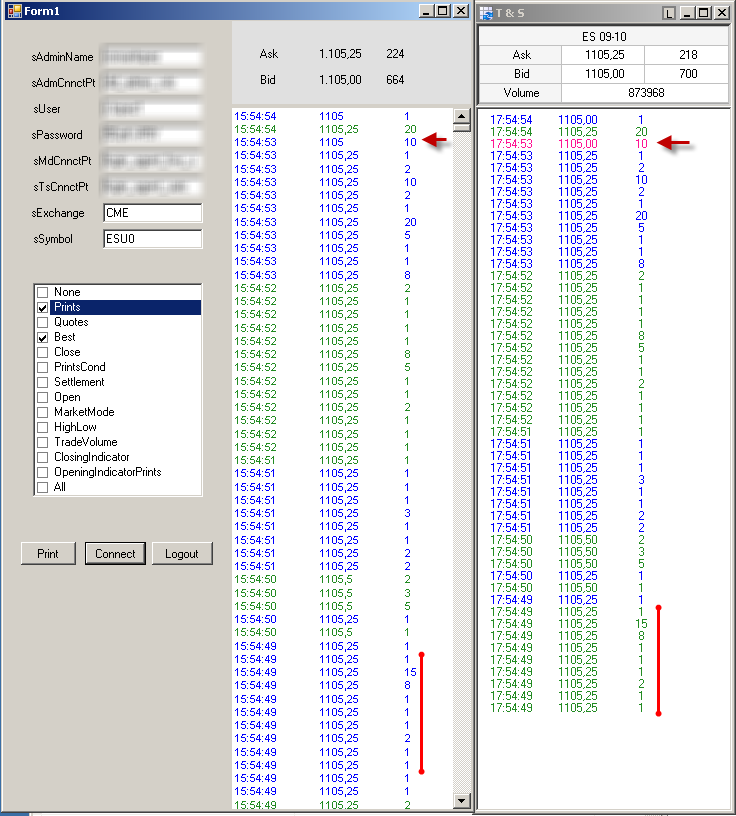Maximize the Form1 window
The height and width of the screenshot is (816, 736).
coord(443,10)
